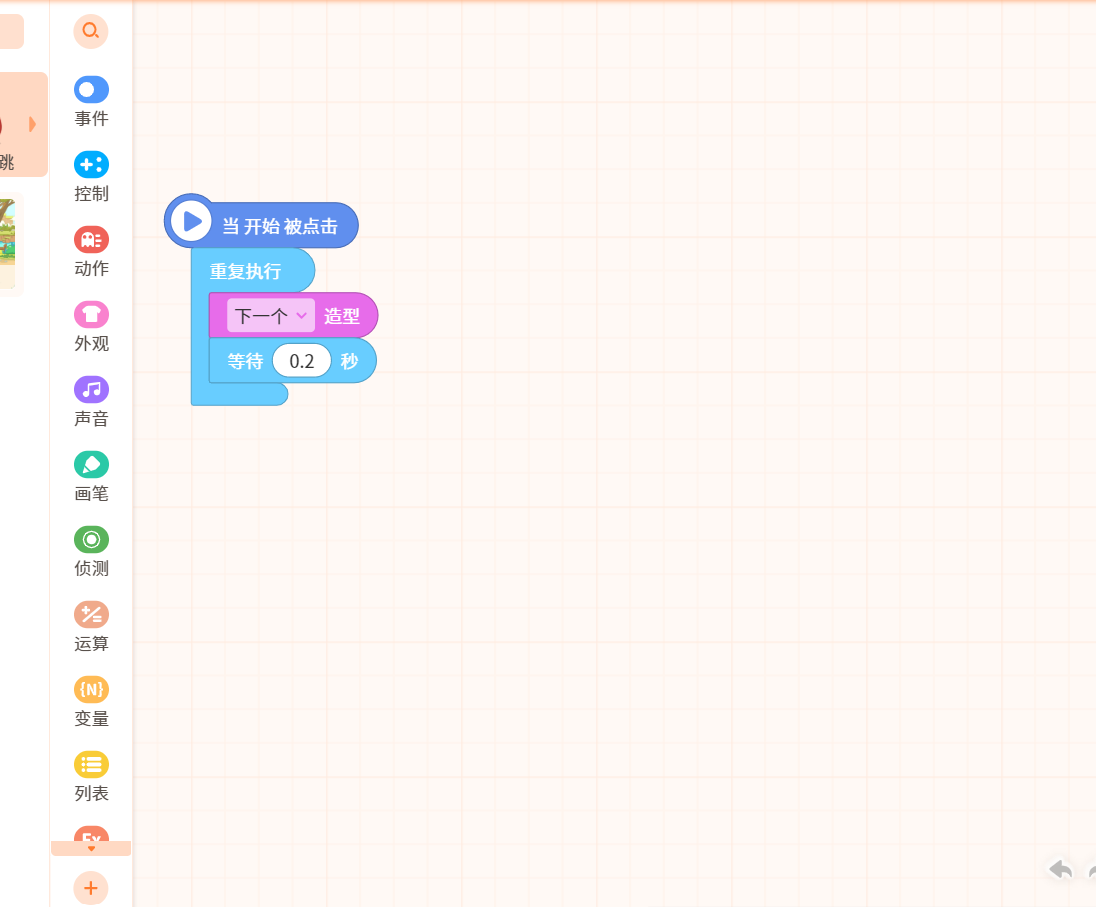Select the 当 开始 被点击 hat block
The width and height of the screenshot is (1096, 907).
pos(280,226)
